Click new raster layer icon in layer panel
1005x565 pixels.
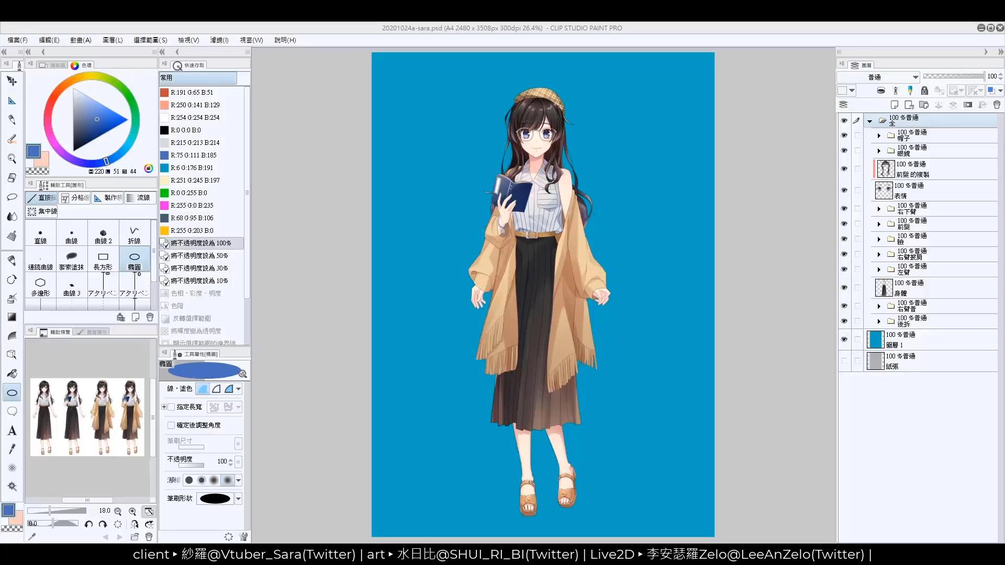tap(894, 104)
